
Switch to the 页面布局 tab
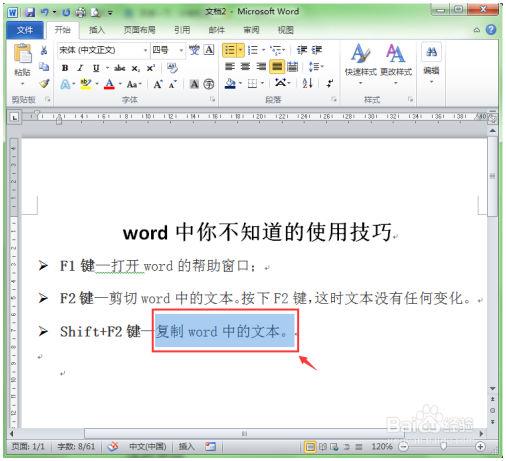[139, 30]
